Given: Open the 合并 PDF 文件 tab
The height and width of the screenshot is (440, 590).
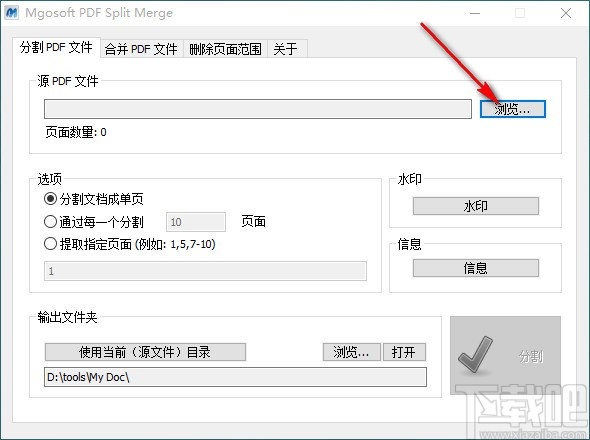Looking at the screenshot, I should (x=141, y=49).
